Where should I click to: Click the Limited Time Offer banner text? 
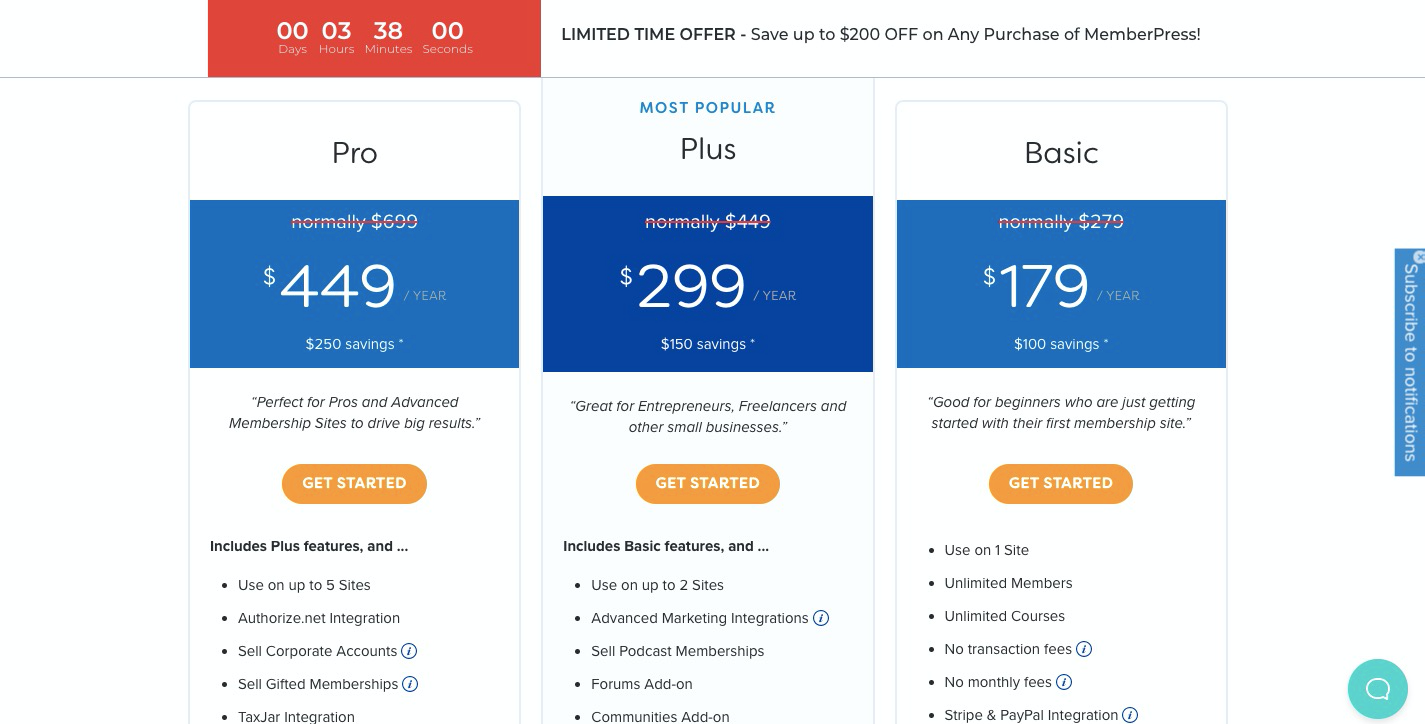point(880,35)
